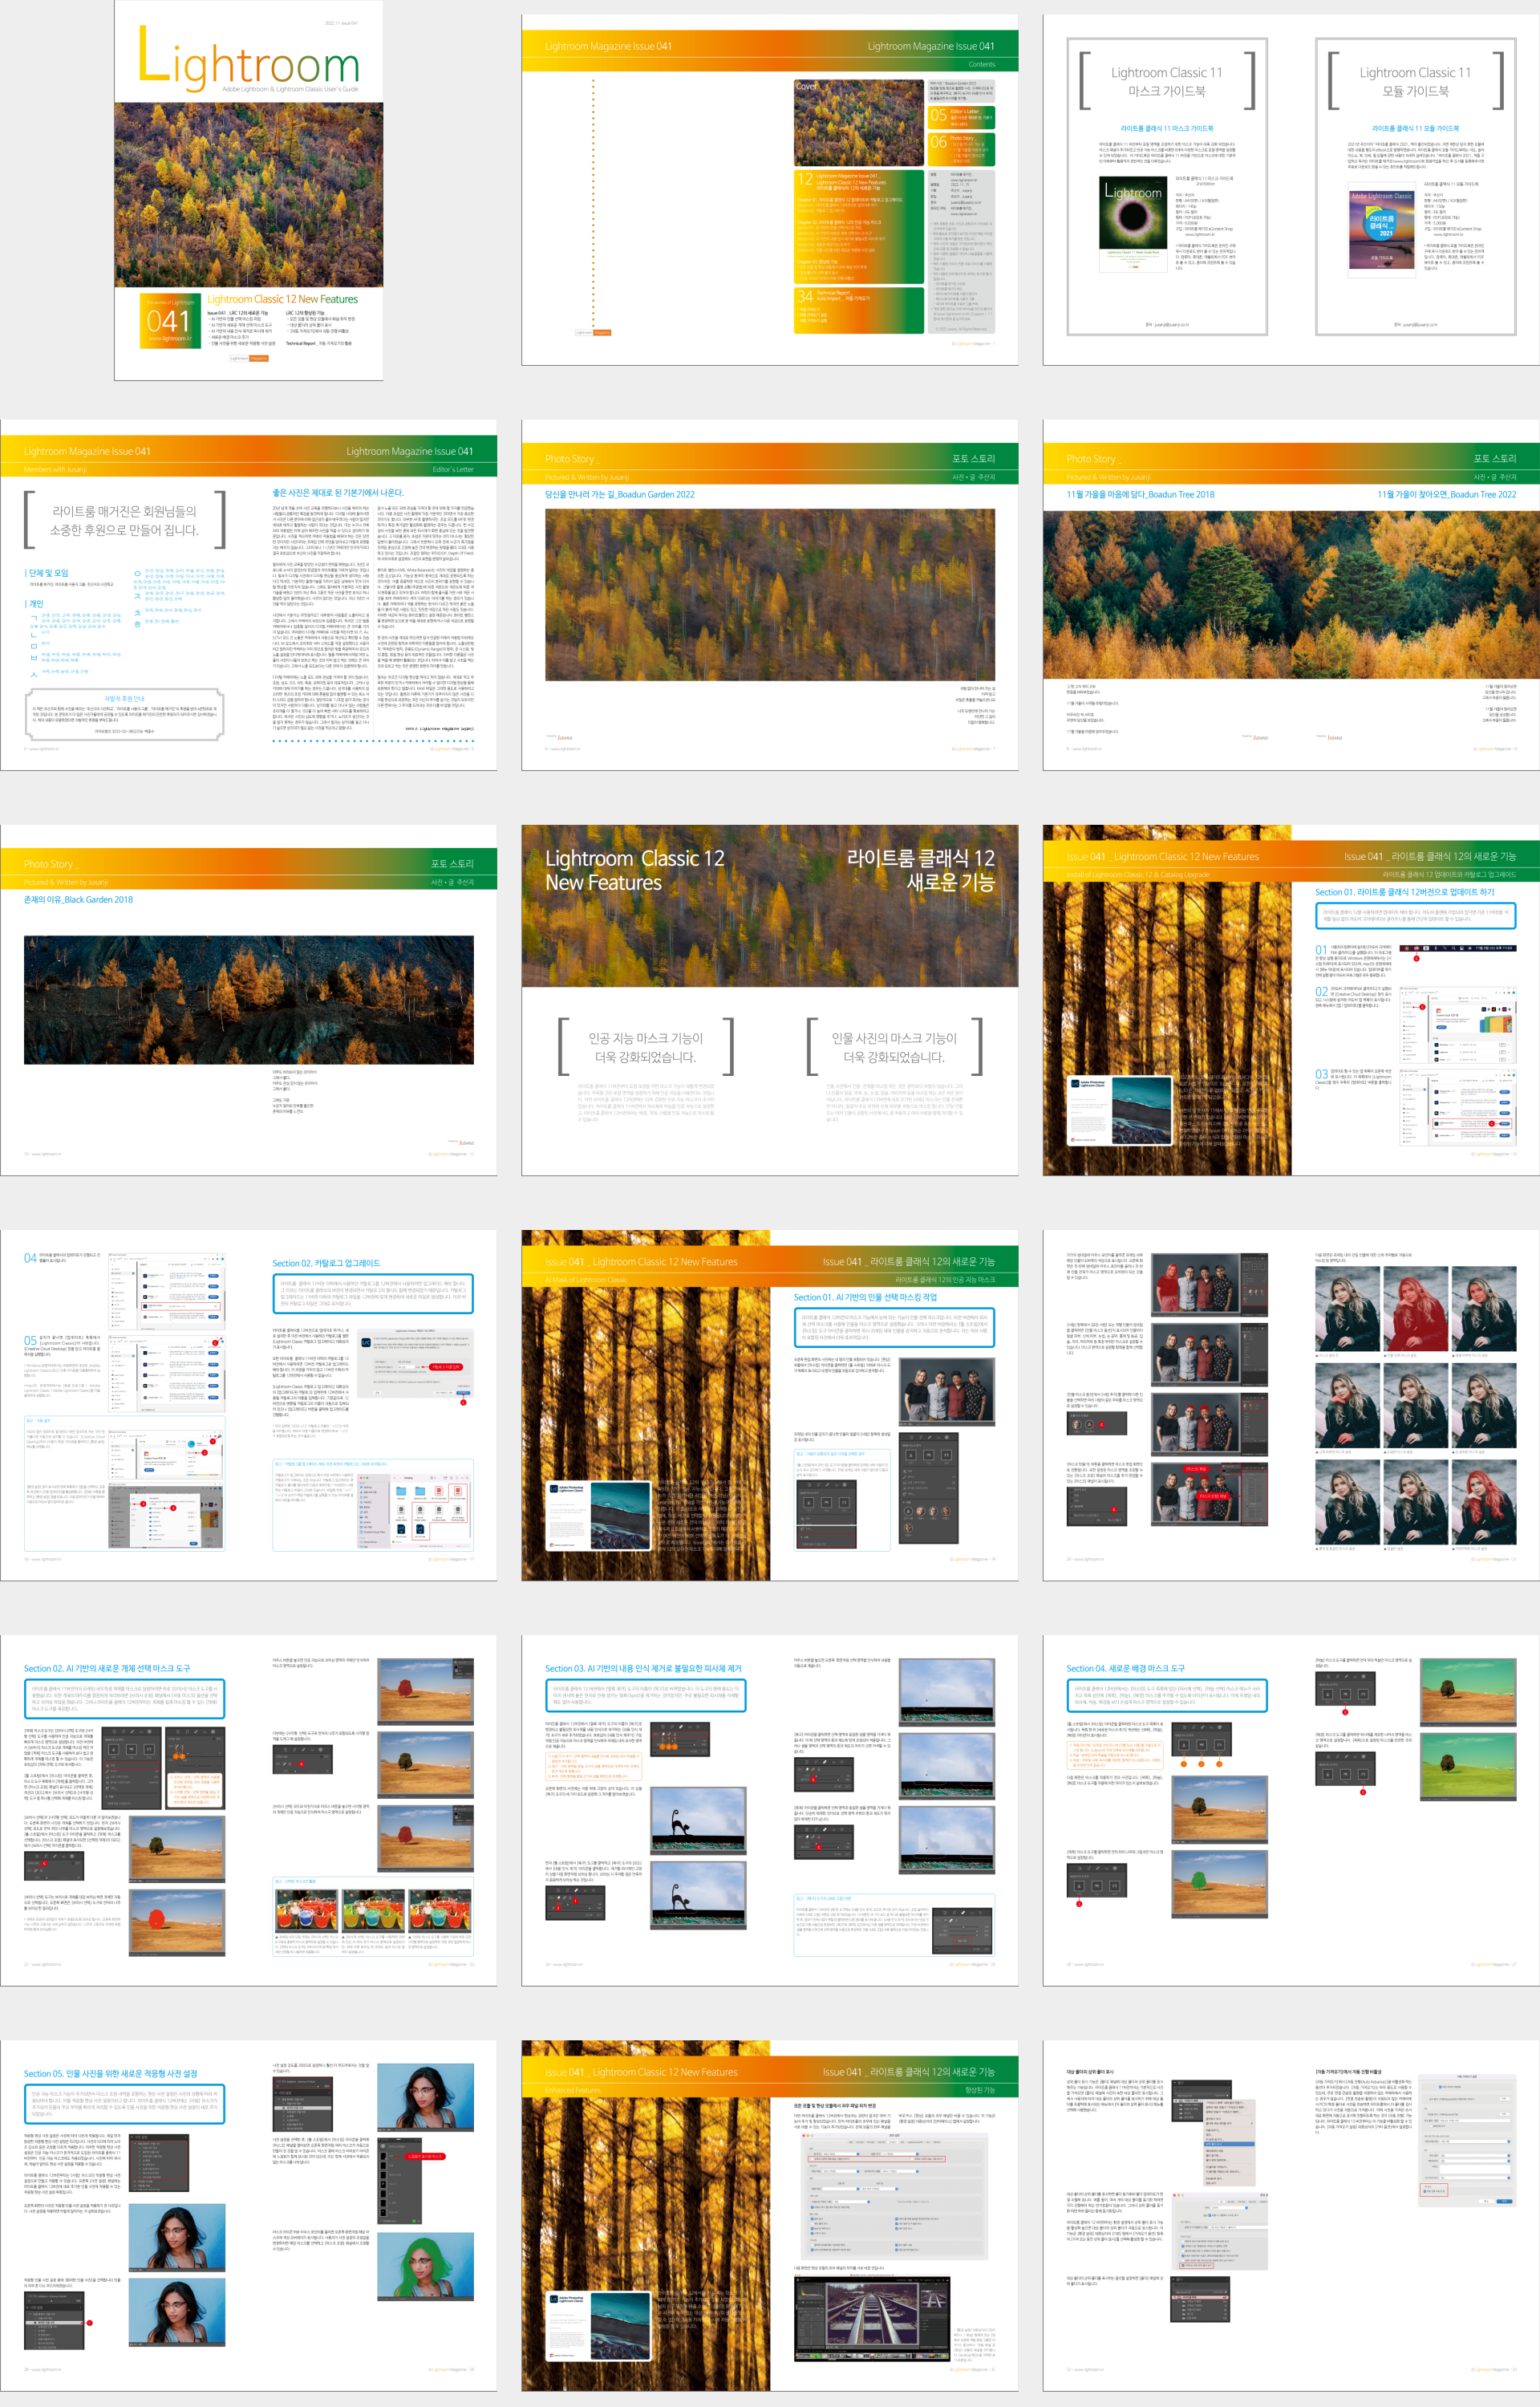1540x2407 pixels.
Task: Click the 'Contents' label on the contents spread
Action: pyautogui.click(x=981, y=64)
